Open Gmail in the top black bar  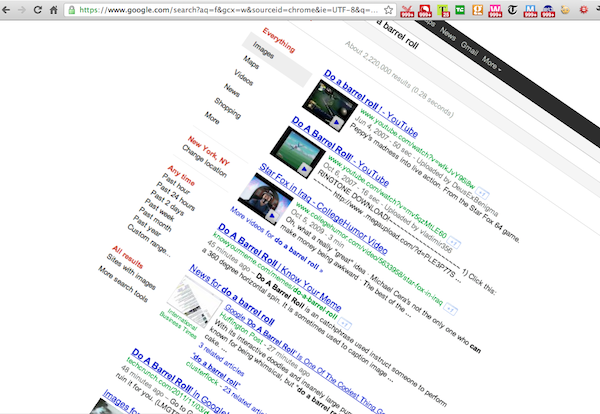pyautogui.click(x=469, y=48)
